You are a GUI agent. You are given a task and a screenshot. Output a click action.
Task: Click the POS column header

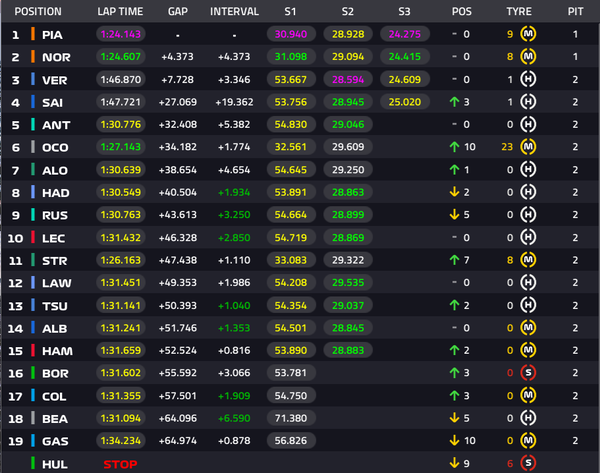[461, 11]
